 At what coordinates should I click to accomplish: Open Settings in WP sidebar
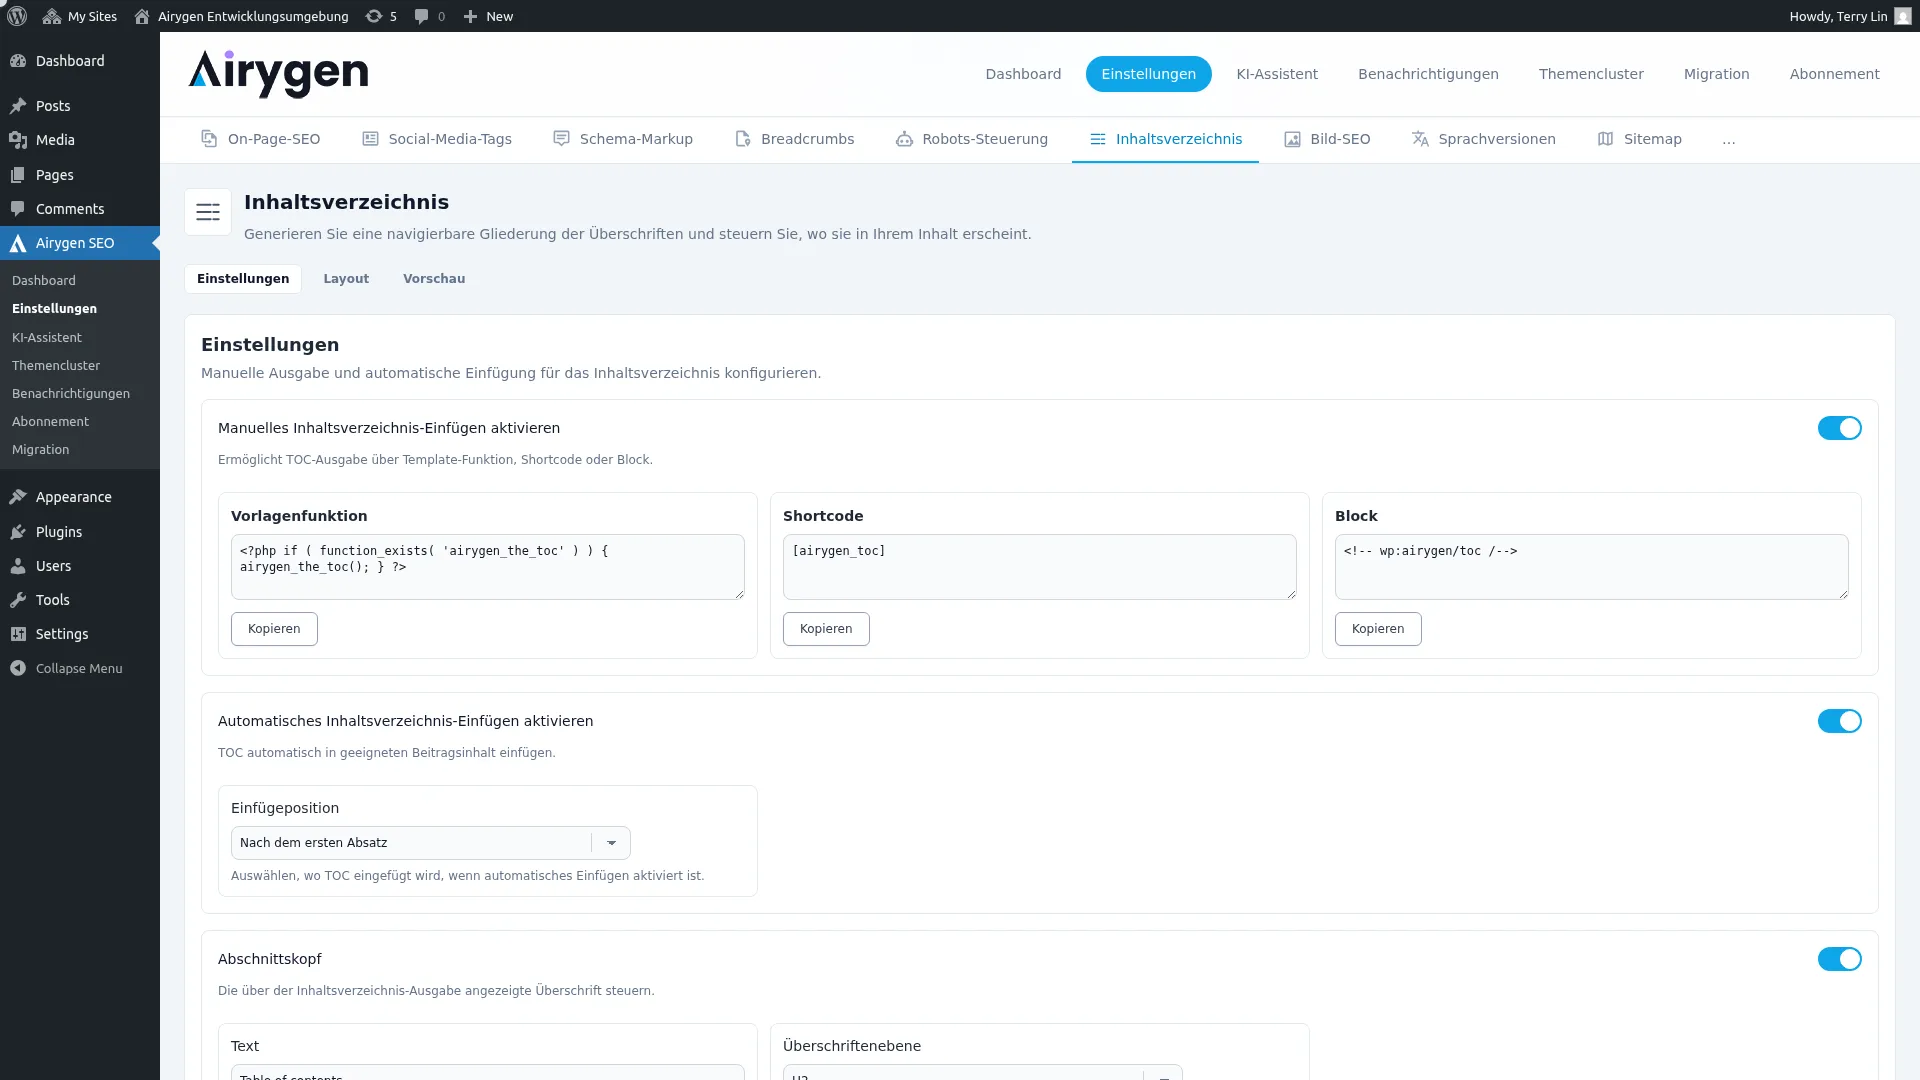pyautogui.click(x=62, y=634)
